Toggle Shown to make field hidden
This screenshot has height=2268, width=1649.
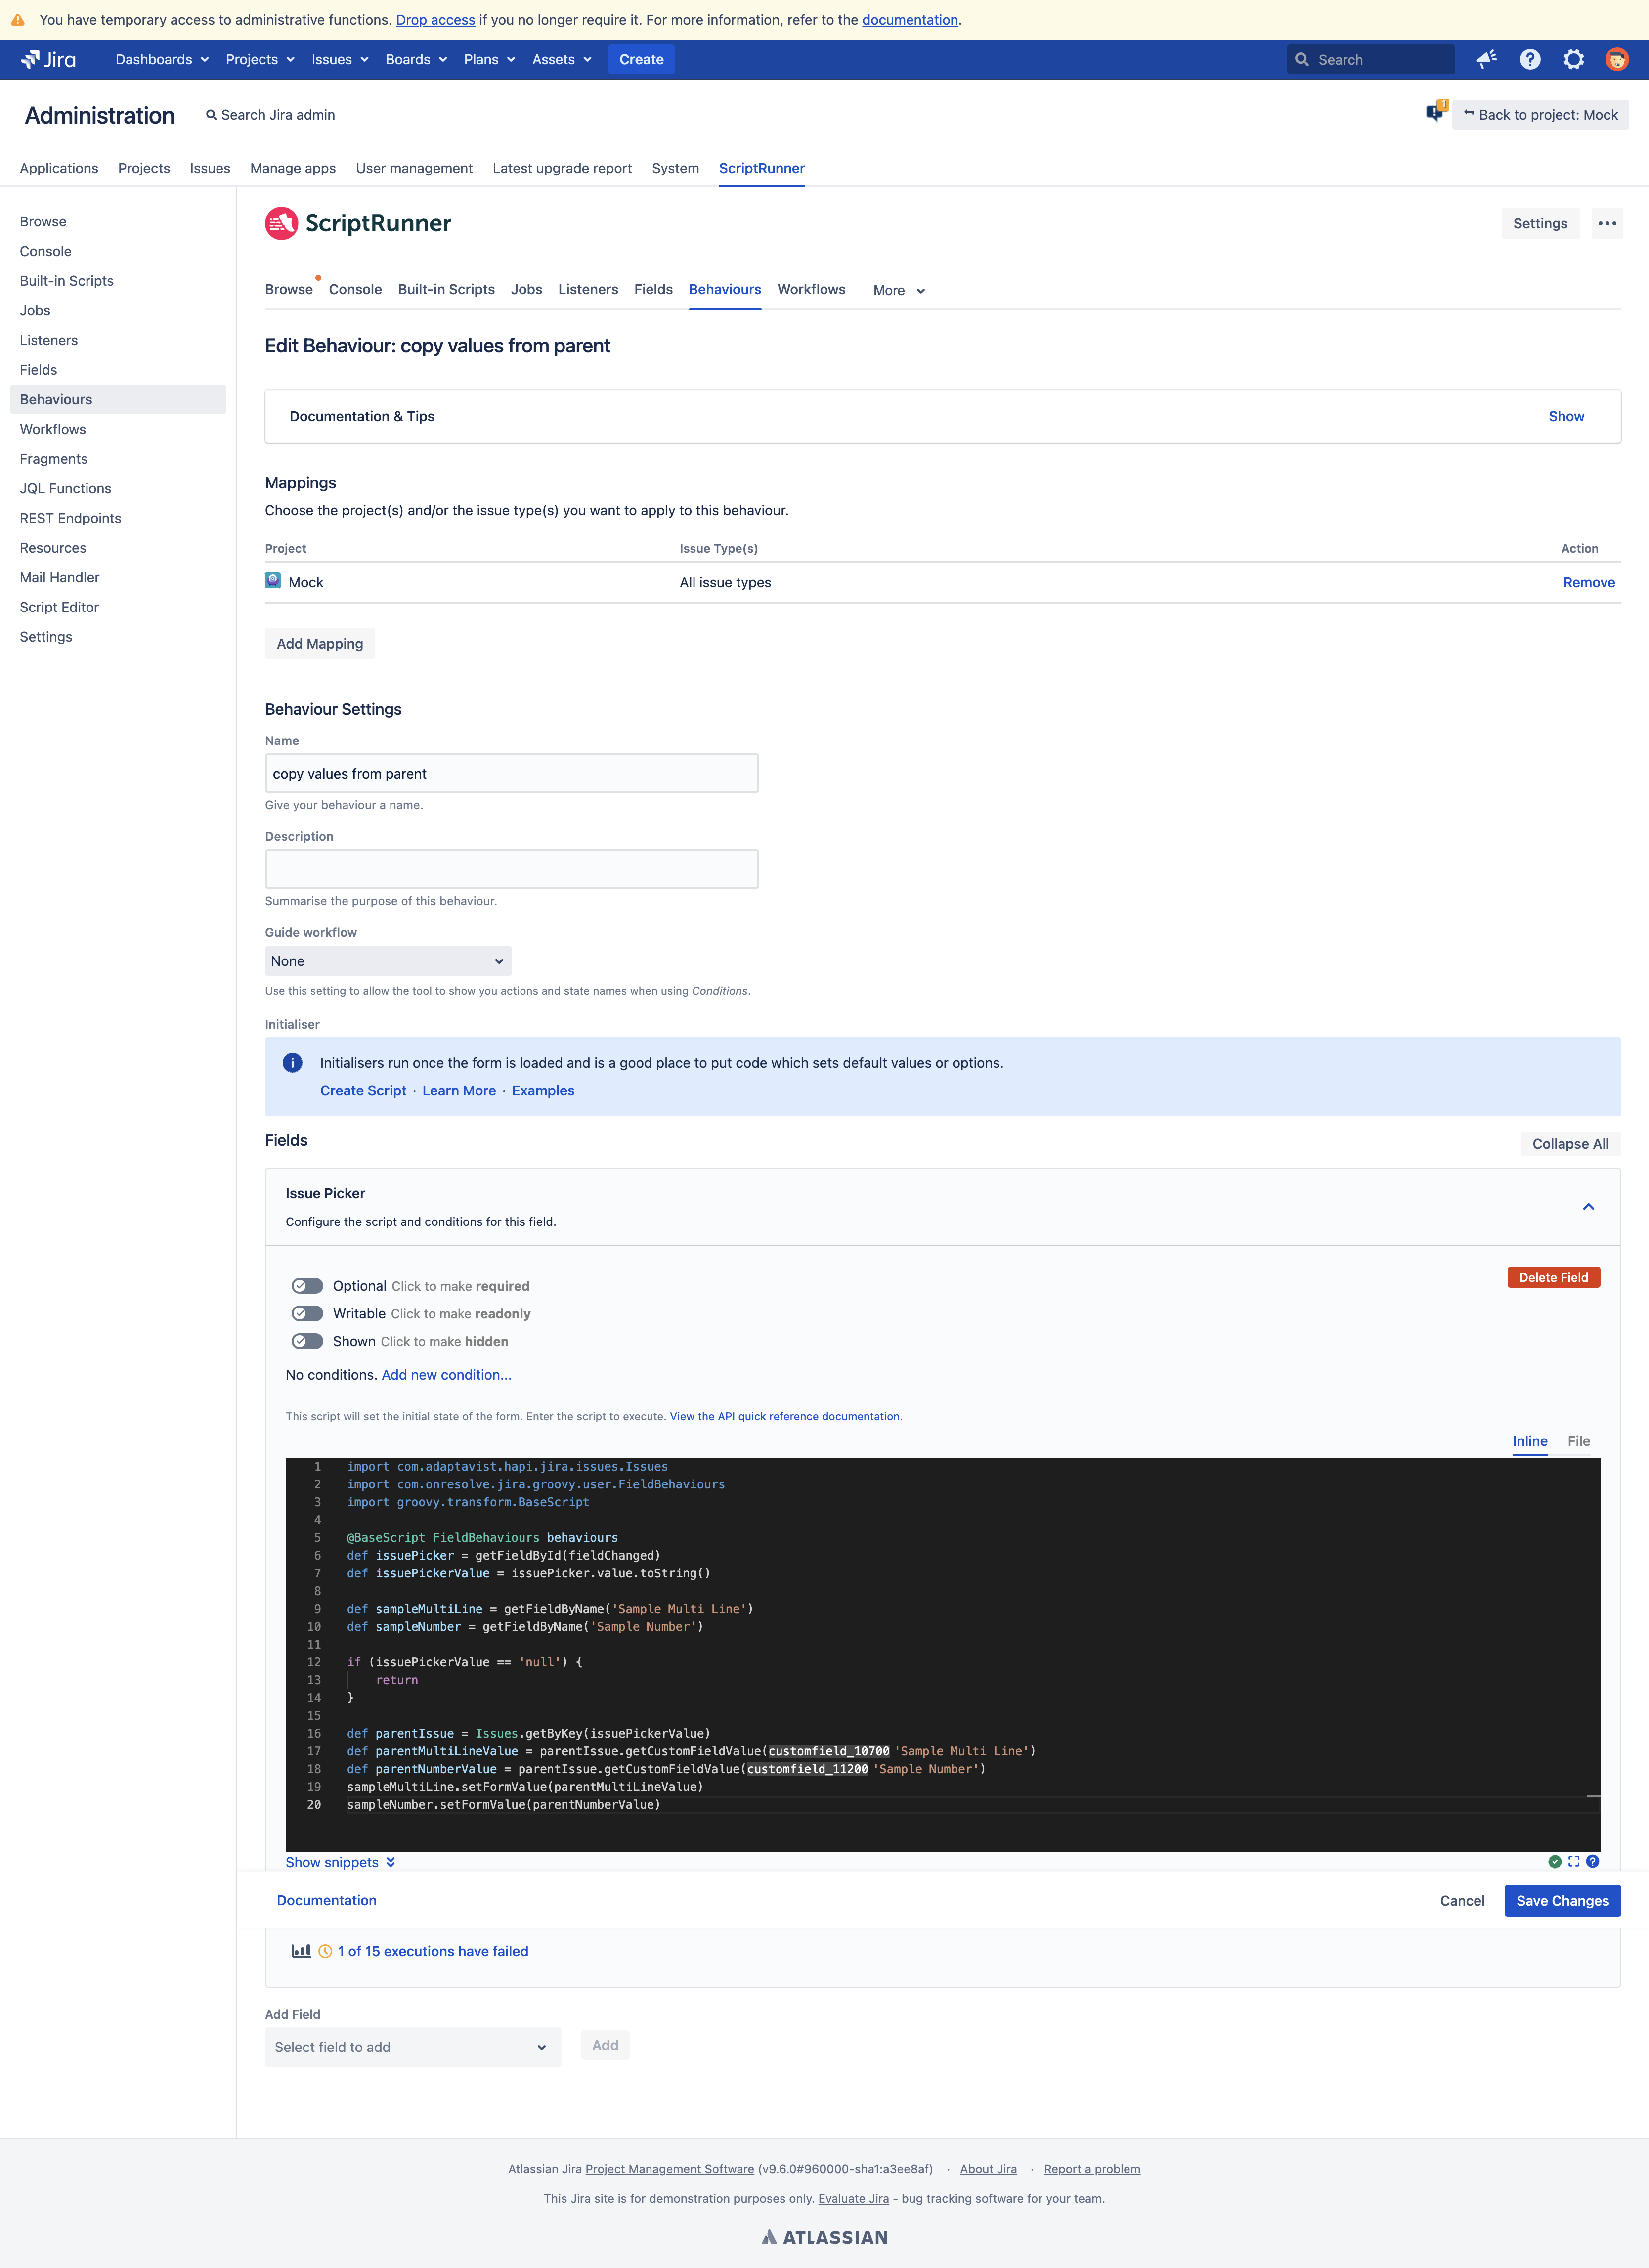coord(307,1341)
